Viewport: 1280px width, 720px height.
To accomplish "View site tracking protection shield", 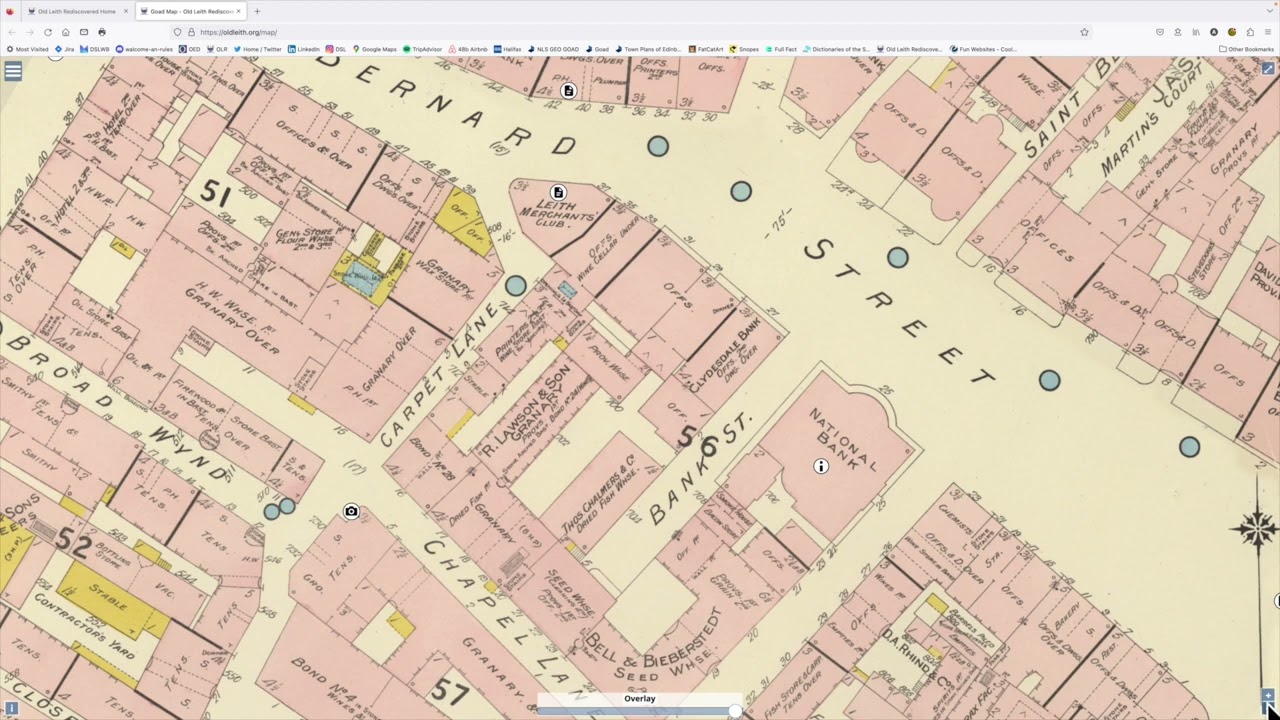I will [x=178, y=32].
